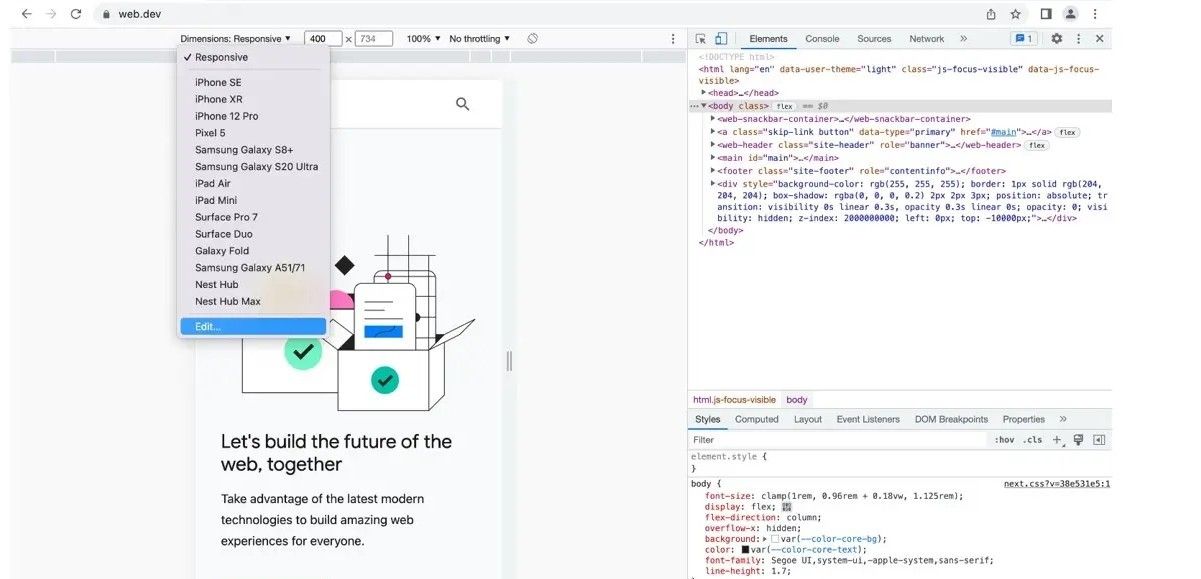Open the No throttling dropdown
Image resolution: width=1201 pixels, height=579 pixels.
point(479,39)
